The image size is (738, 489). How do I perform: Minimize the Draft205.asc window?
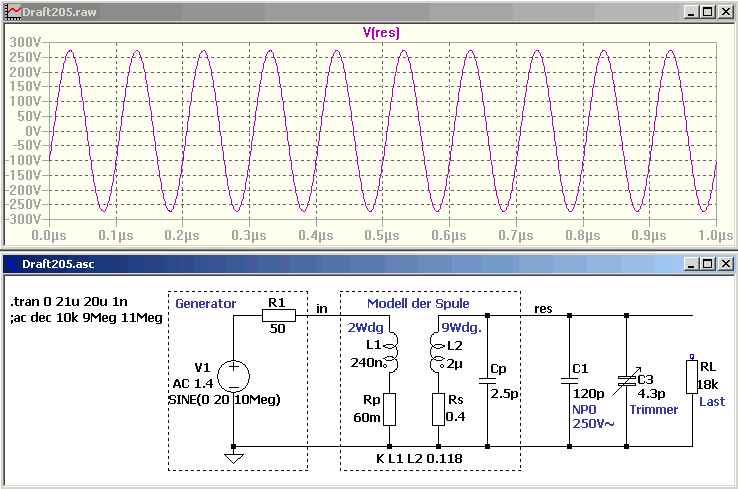pyautogui.click(x=691, y=264)
